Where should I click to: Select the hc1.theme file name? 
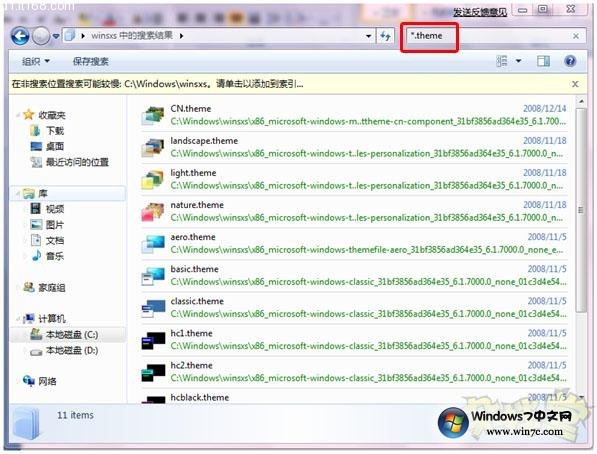click(191, 333)
